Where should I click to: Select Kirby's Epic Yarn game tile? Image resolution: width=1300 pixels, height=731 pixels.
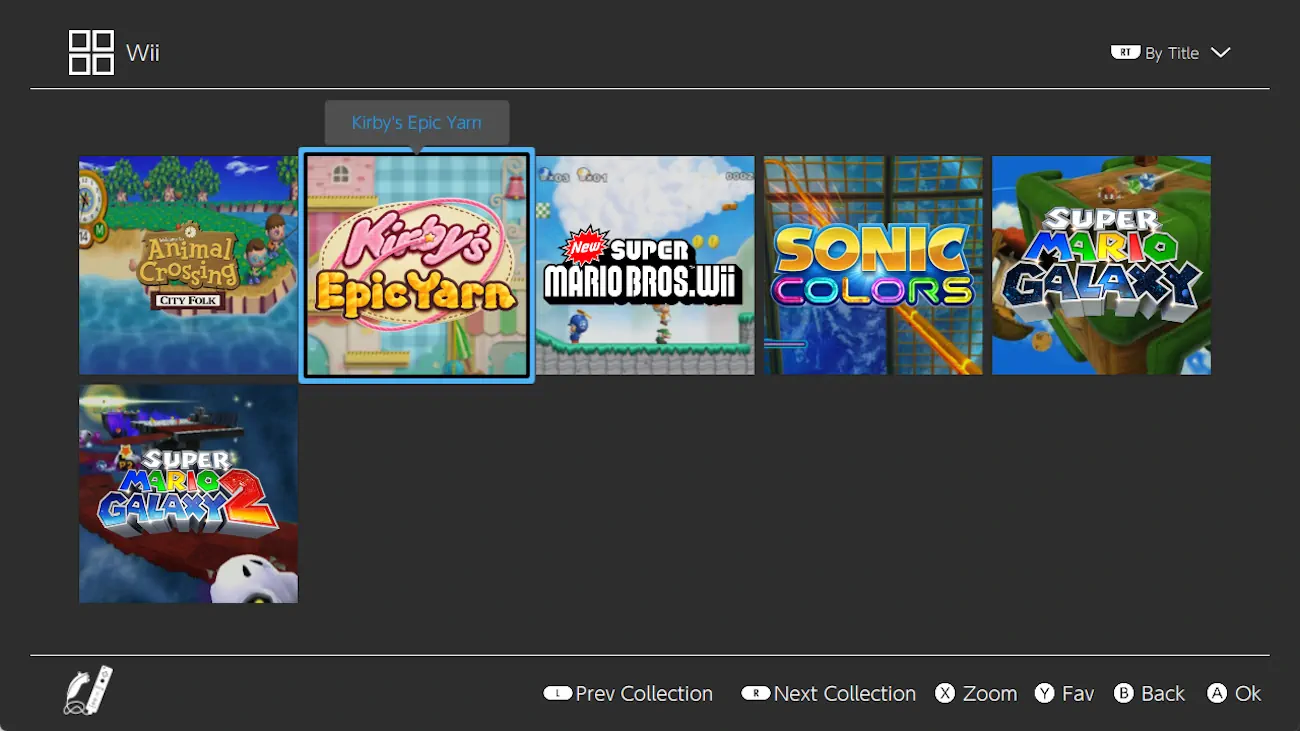[417, 265]
